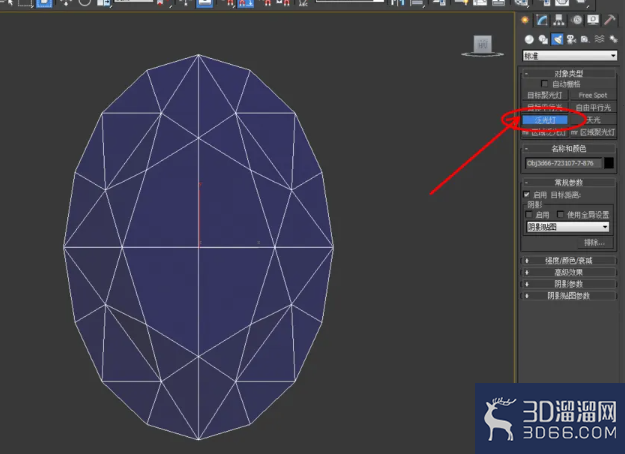This screenshot has height=454, width=625.
Task: Click the 泛光灯 omni light button
Action: click(544, 120)
